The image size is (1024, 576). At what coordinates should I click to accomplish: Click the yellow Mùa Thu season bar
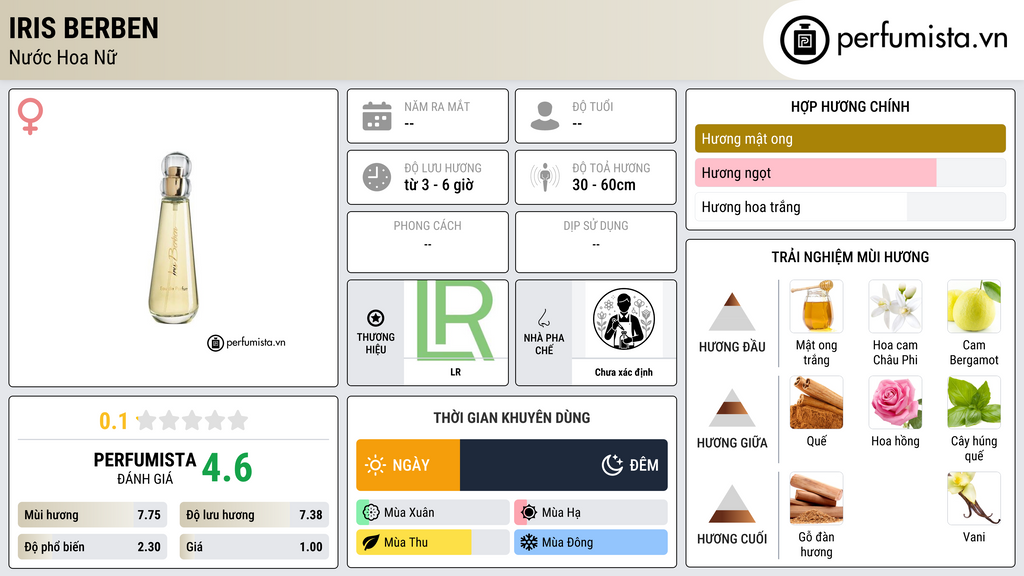point(433,542)
